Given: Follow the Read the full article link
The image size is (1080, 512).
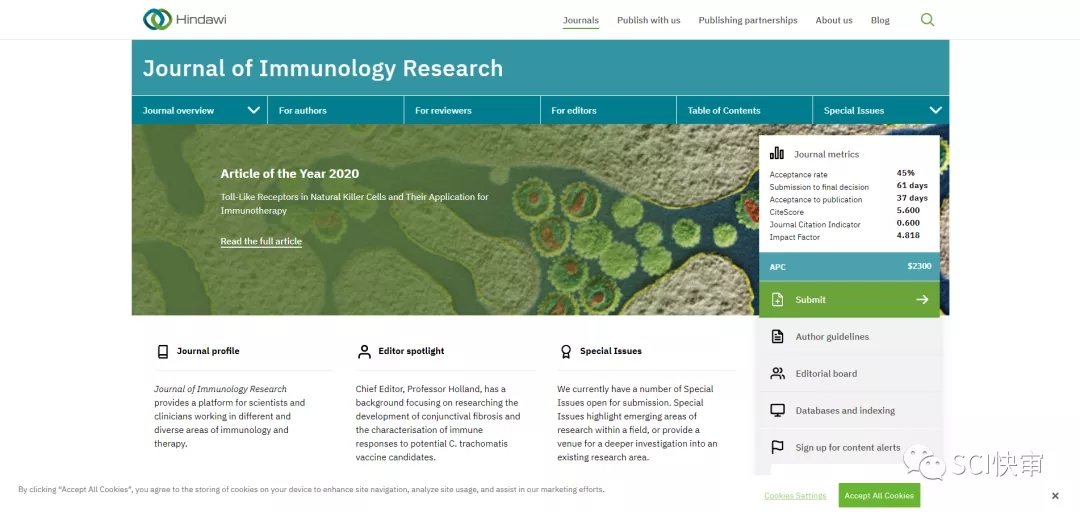Looking at the screenshot, I should [261, 241].
